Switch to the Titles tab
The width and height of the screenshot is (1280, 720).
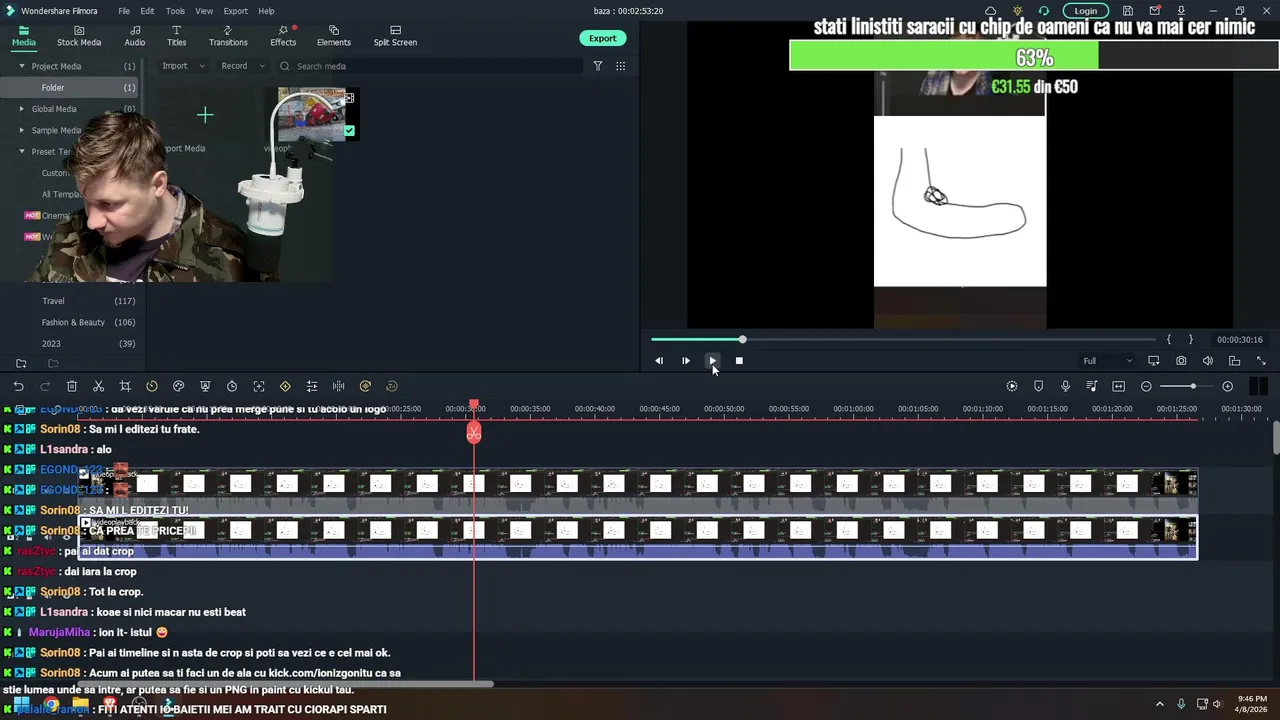(x=176, y=36)
